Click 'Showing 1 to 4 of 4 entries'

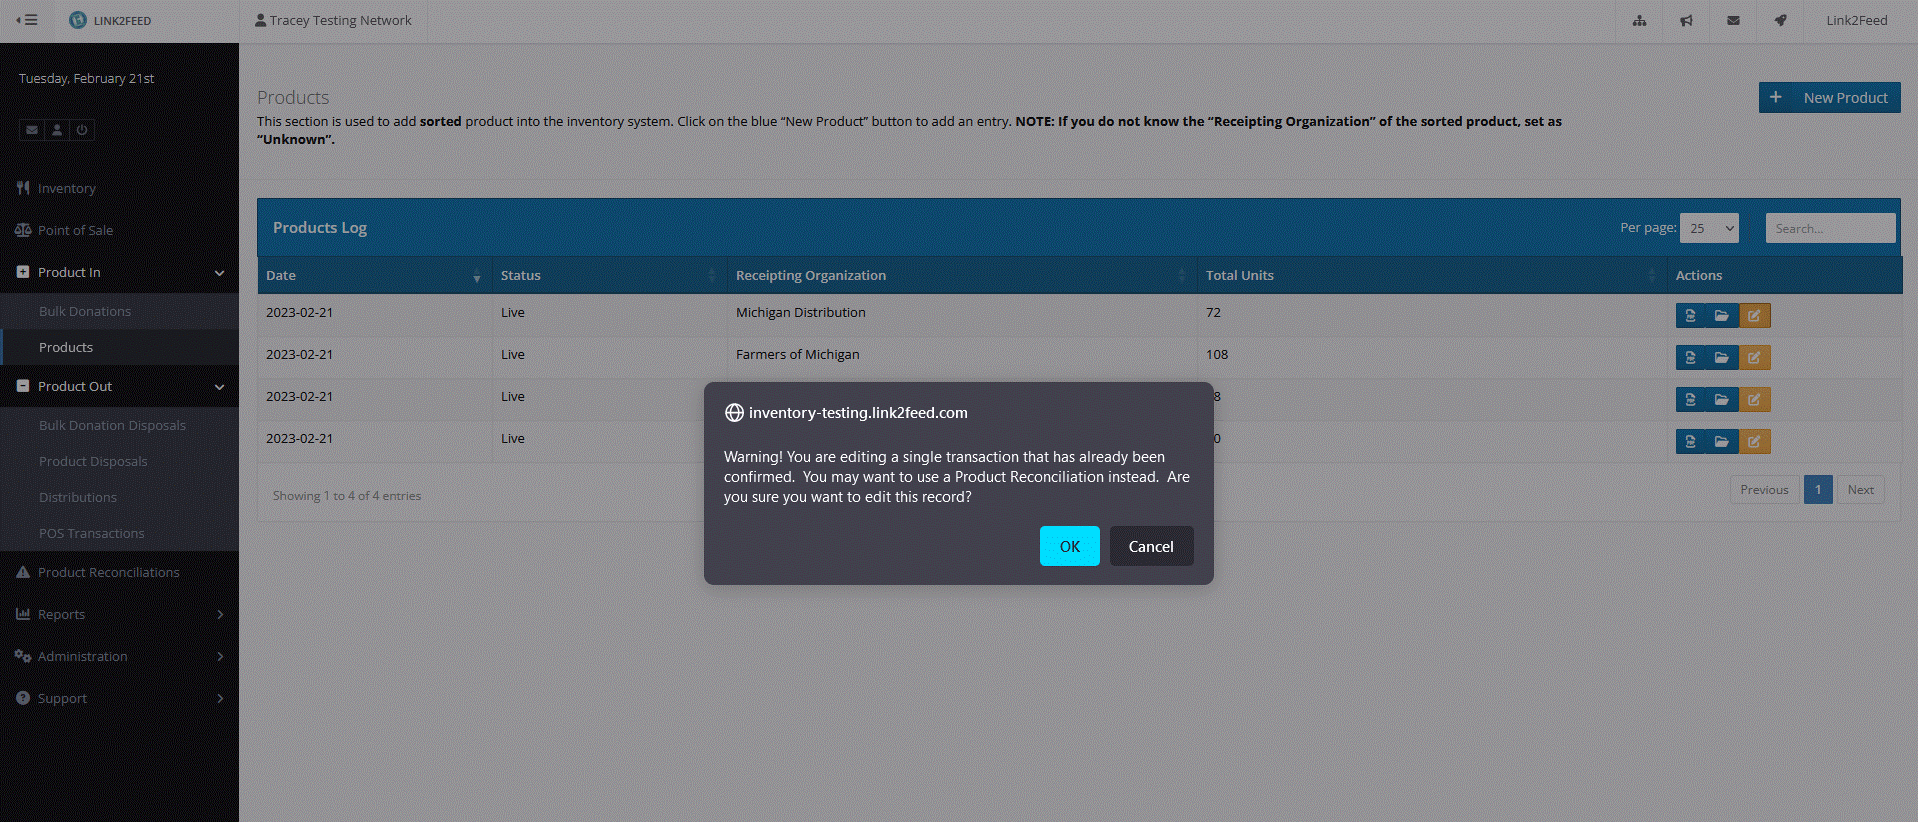click(347, 496)
